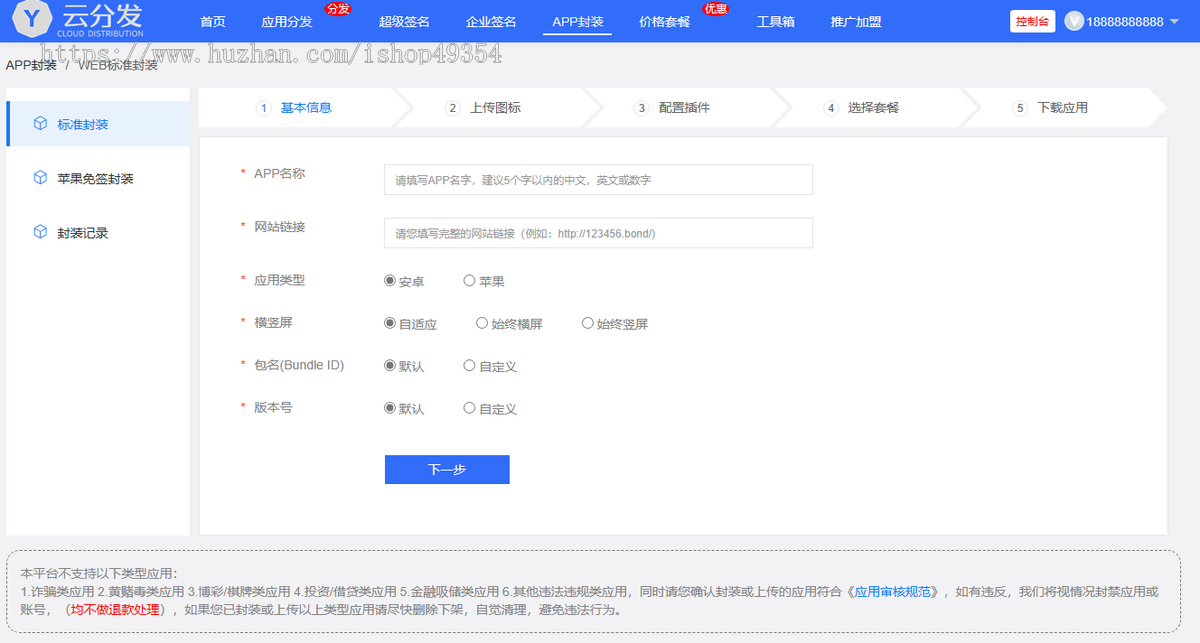Click the red 优惠 badge on 价格套餐

click(x=715, y=9)
